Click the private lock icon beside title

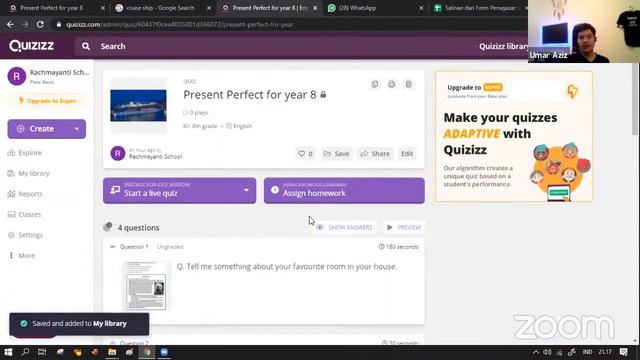[x=323, y=95]
